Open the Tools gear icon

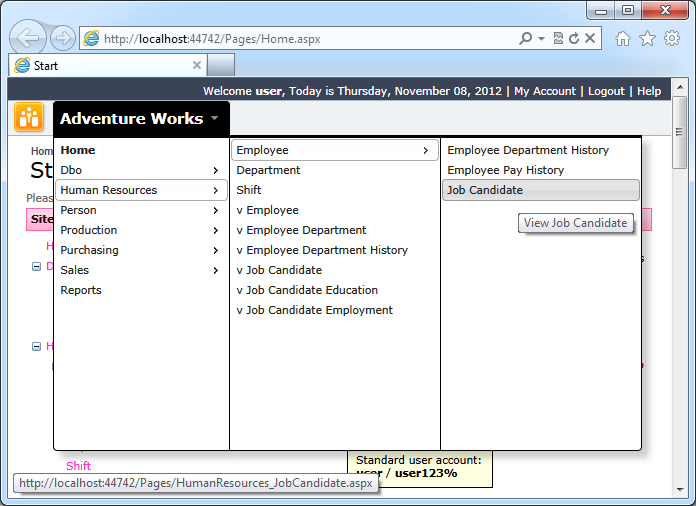point(672,38)
